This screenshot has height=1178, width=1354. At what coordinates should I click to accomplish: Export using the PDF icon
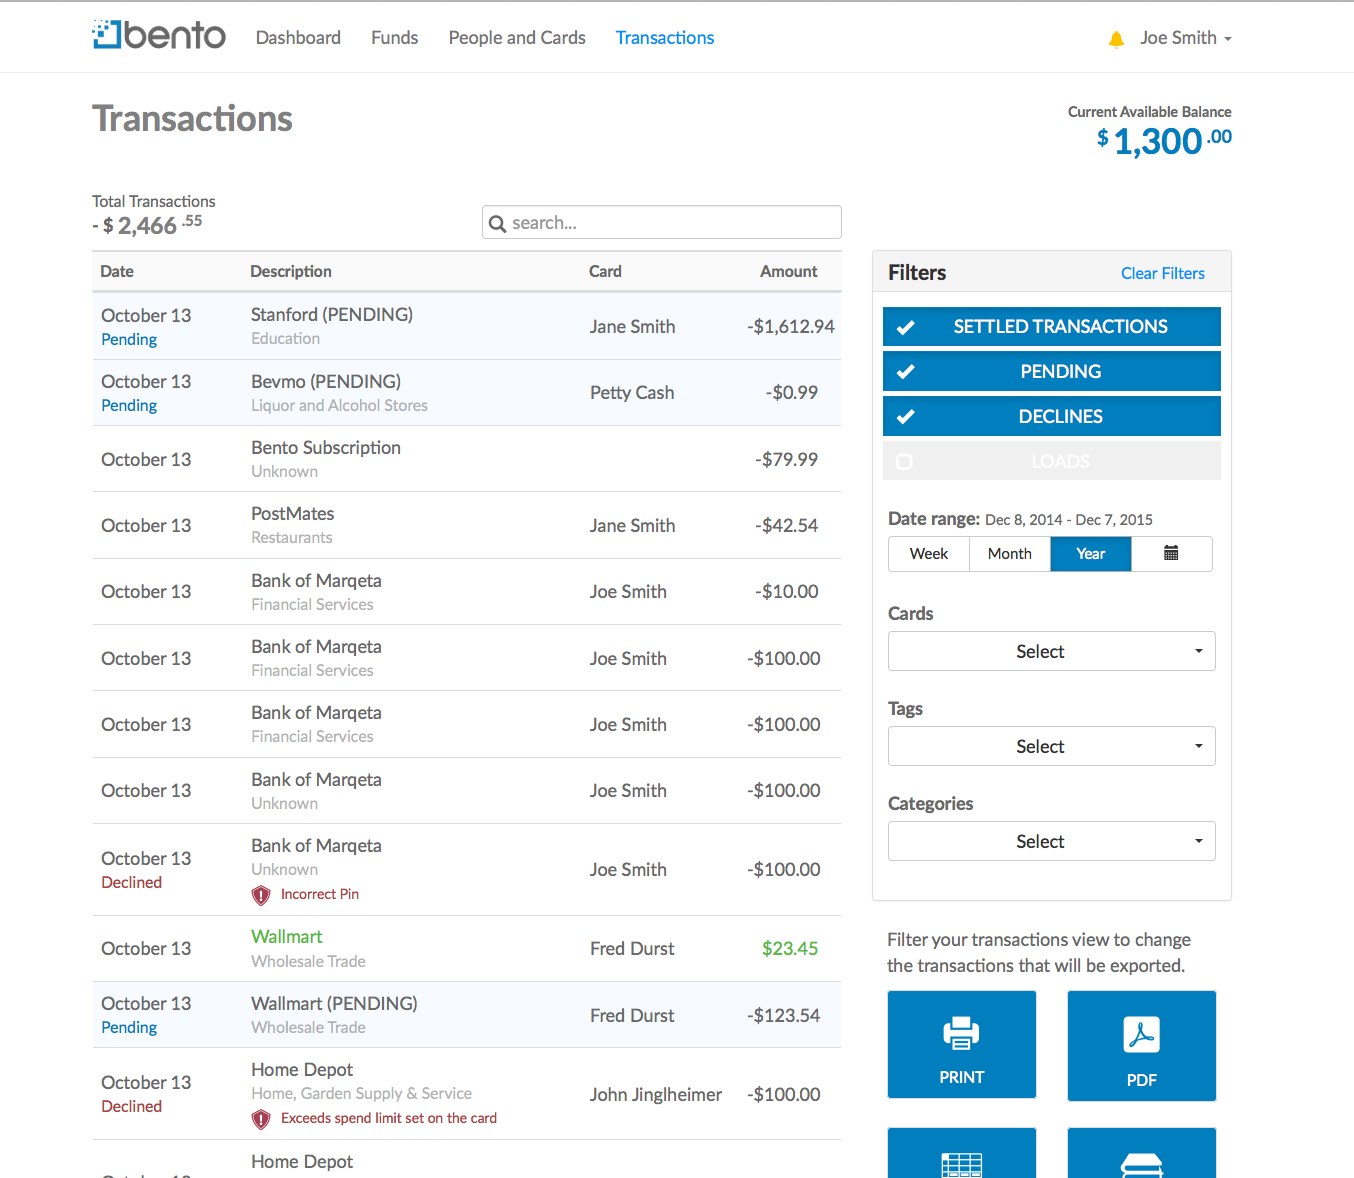tap(1141, 1035)
